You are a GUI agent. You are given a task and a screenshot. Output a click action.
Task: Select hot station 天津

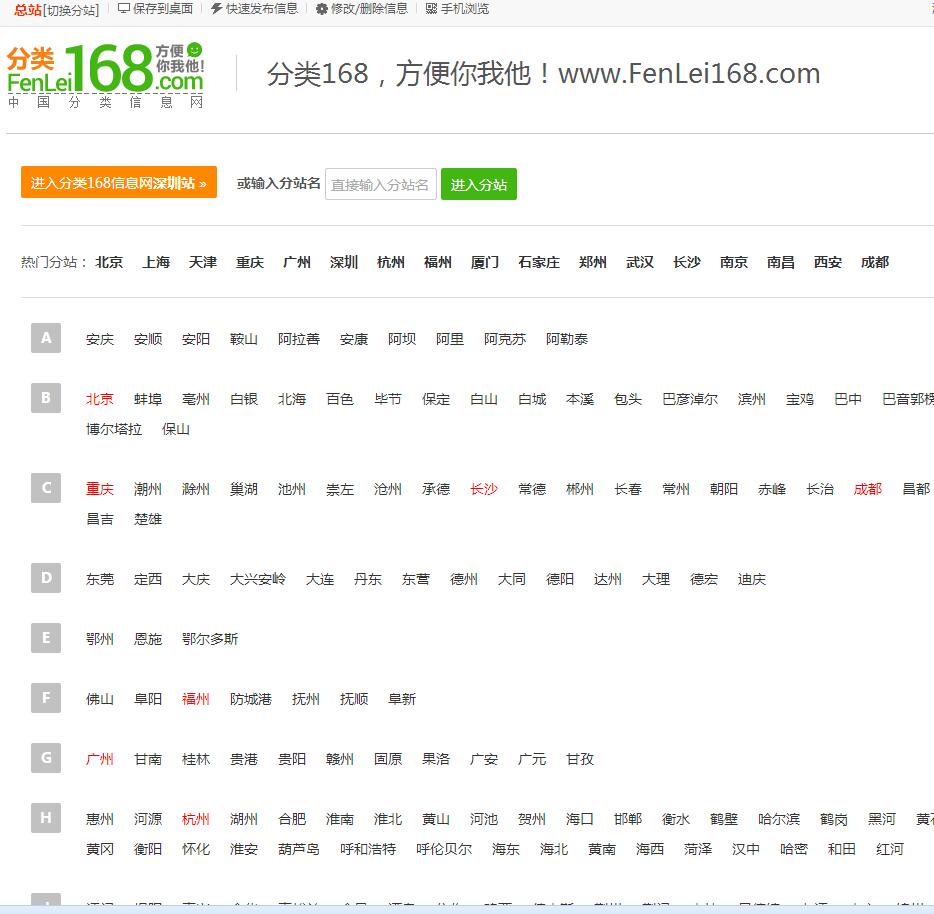203,262
